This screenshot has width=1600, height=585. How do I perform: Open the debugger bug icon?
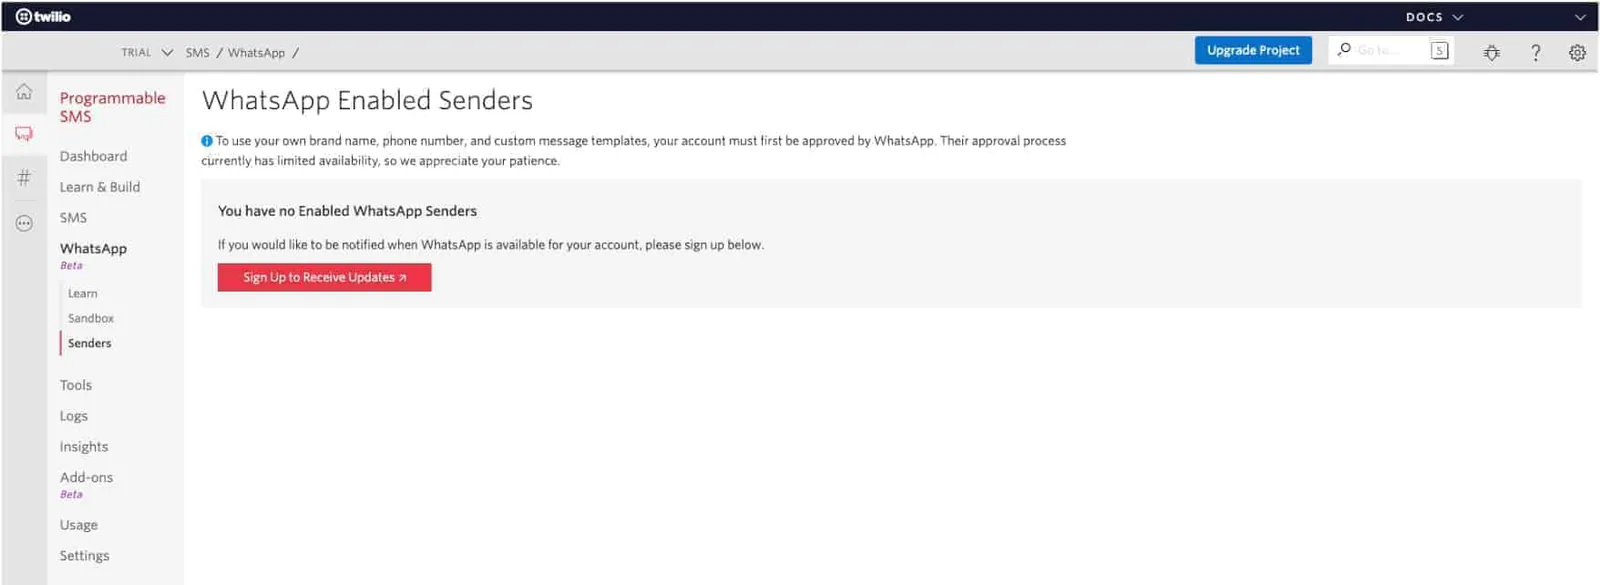pos(1491,52)
